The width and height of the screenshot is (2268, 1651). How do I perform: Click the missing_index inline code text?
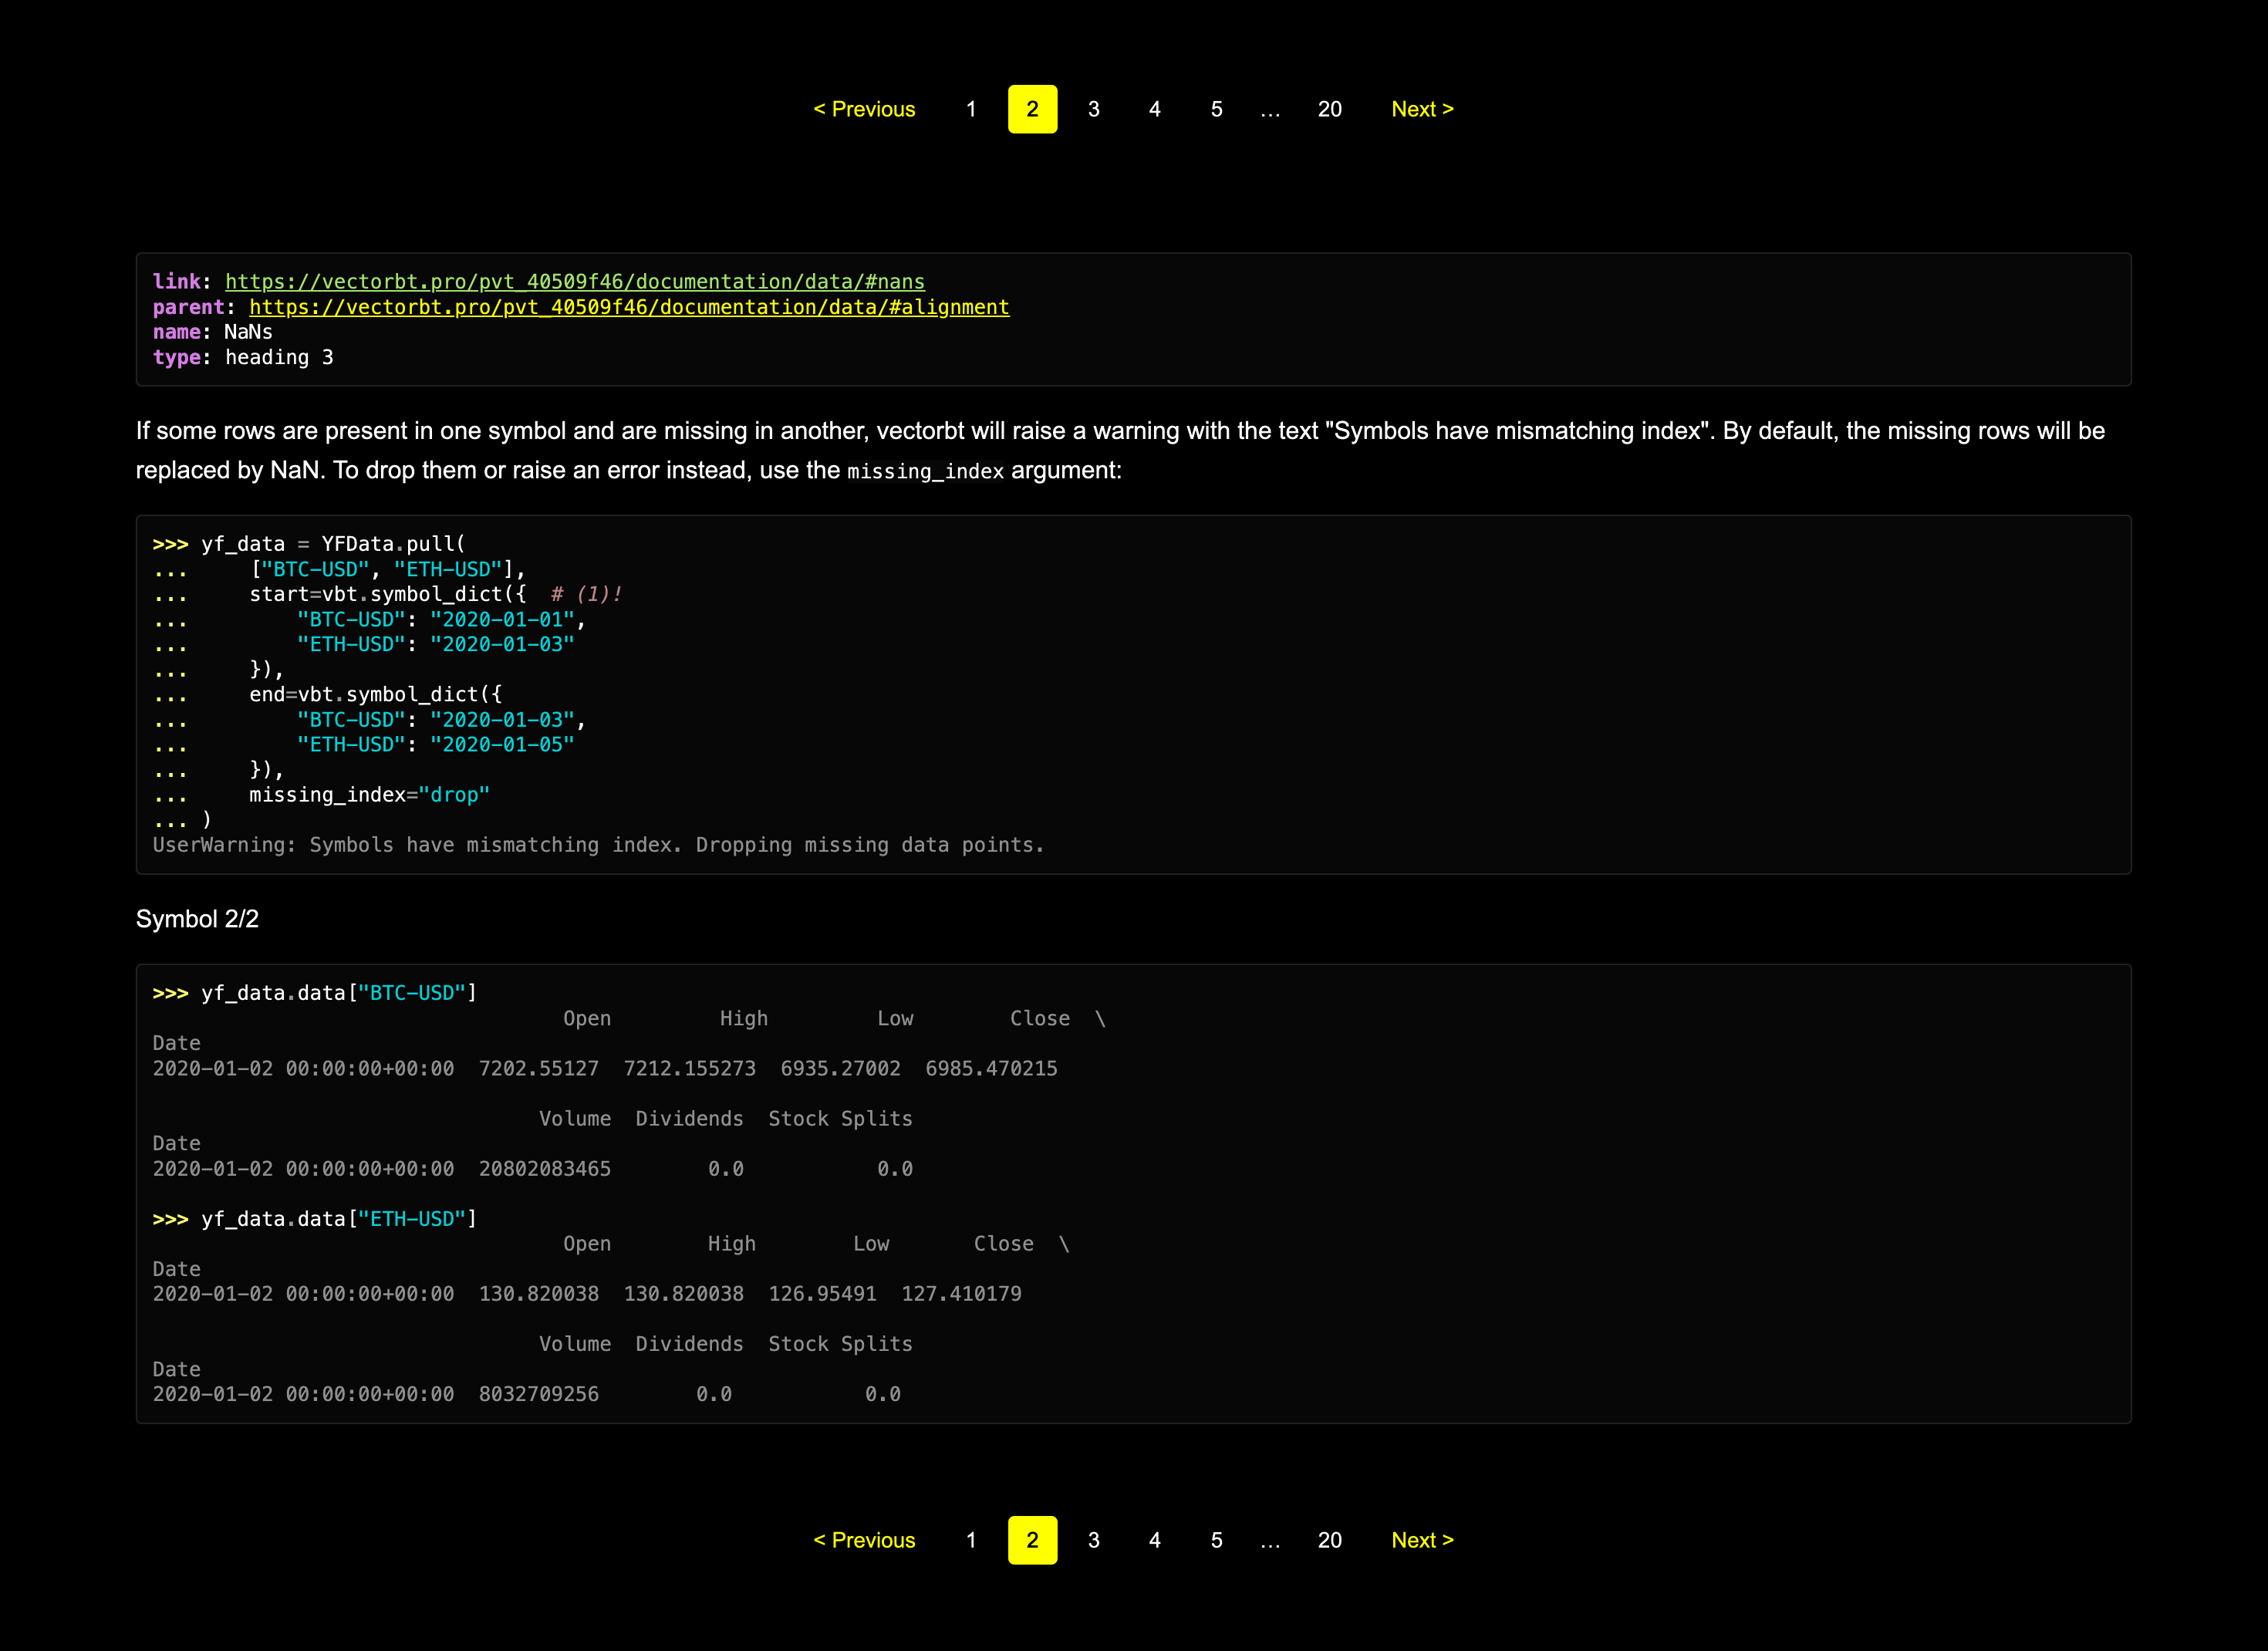pos(925,472)
